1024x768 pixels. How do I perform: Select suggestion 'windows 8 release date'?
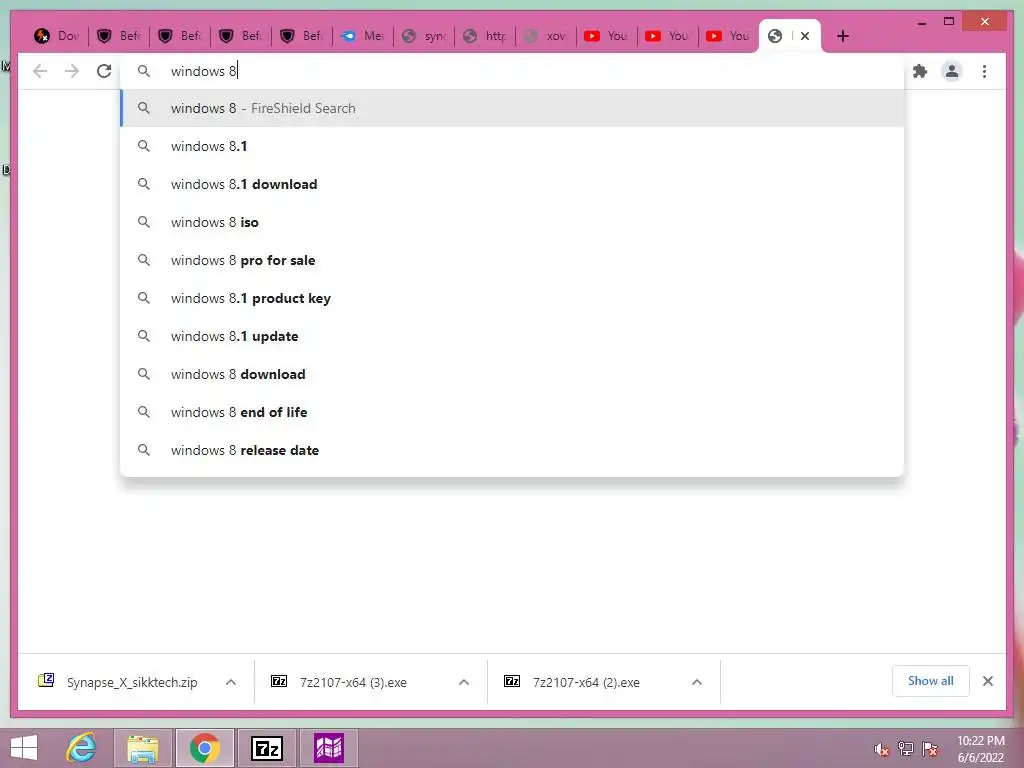(513, 449)
